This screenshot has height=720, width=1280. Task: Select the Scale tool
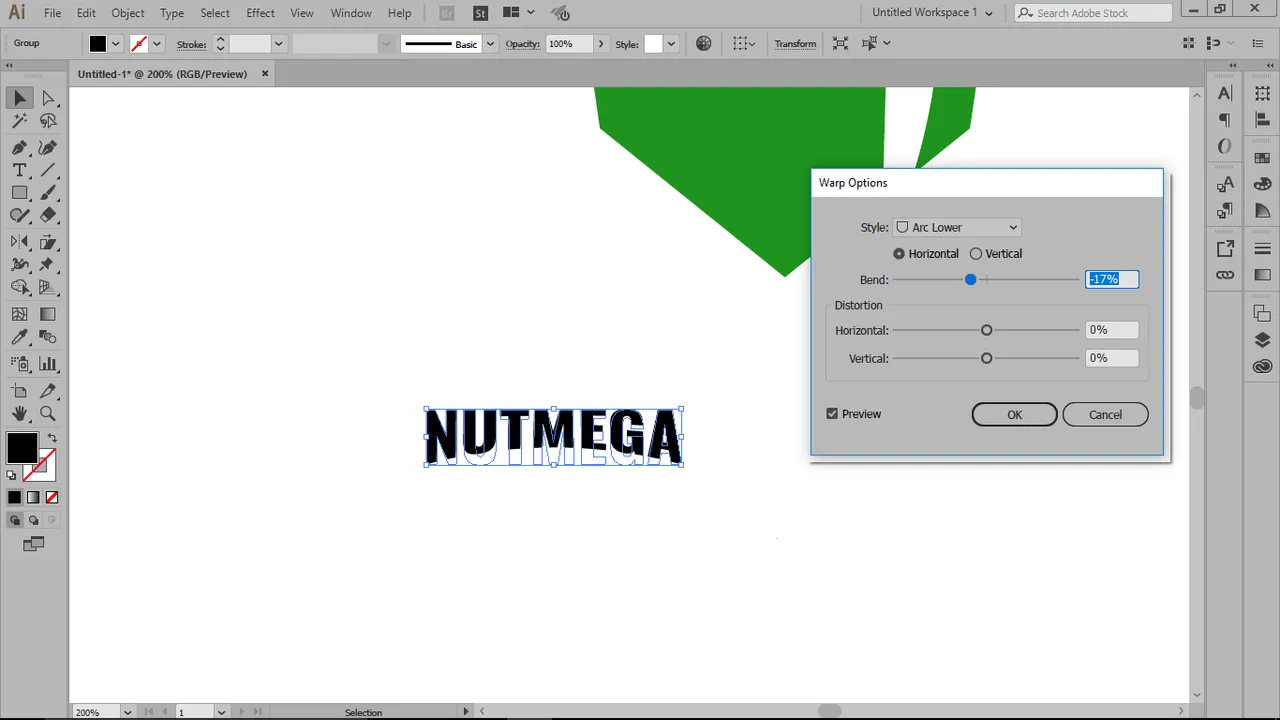tap(48, 242)
